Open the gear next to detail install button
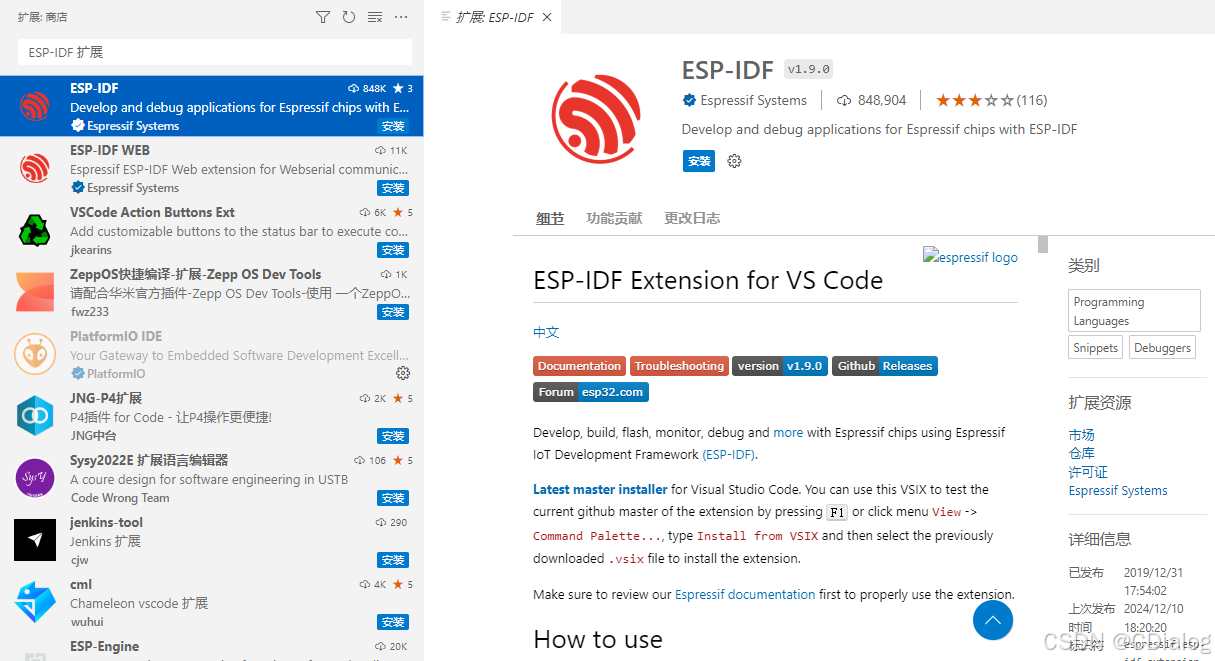The image size is (1215, 661). tap(734, 161)
